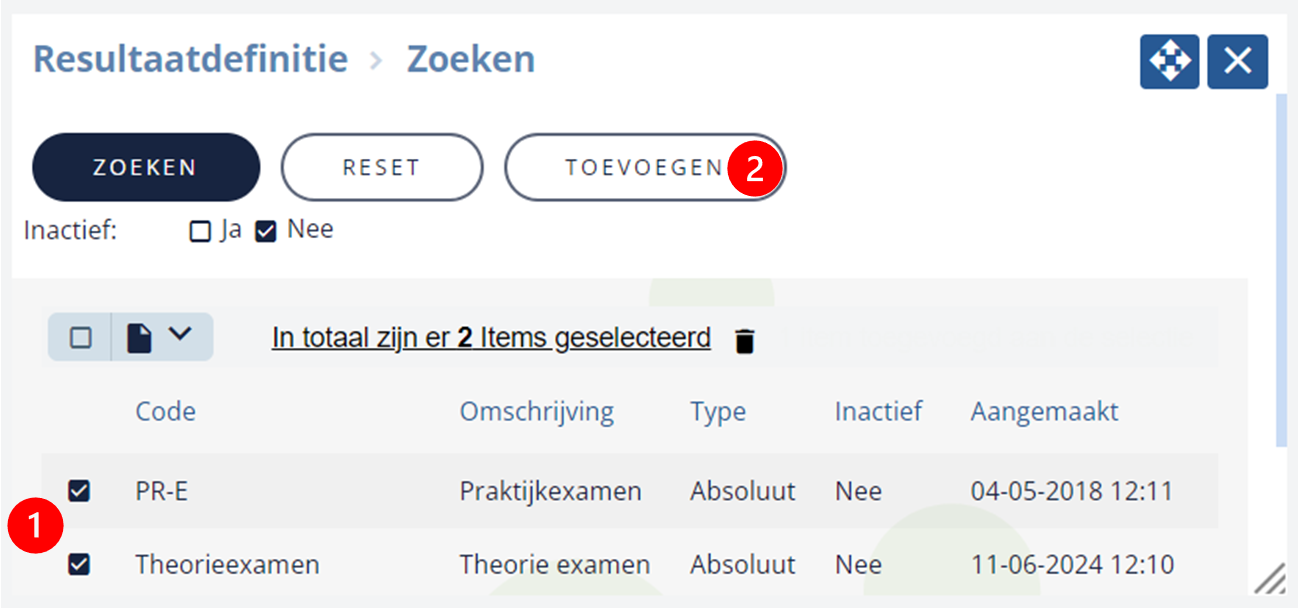Image resolution: width=1298 pixels, height=608 pixels.
Task: Click the document export icon
Action: click(139, 338)
